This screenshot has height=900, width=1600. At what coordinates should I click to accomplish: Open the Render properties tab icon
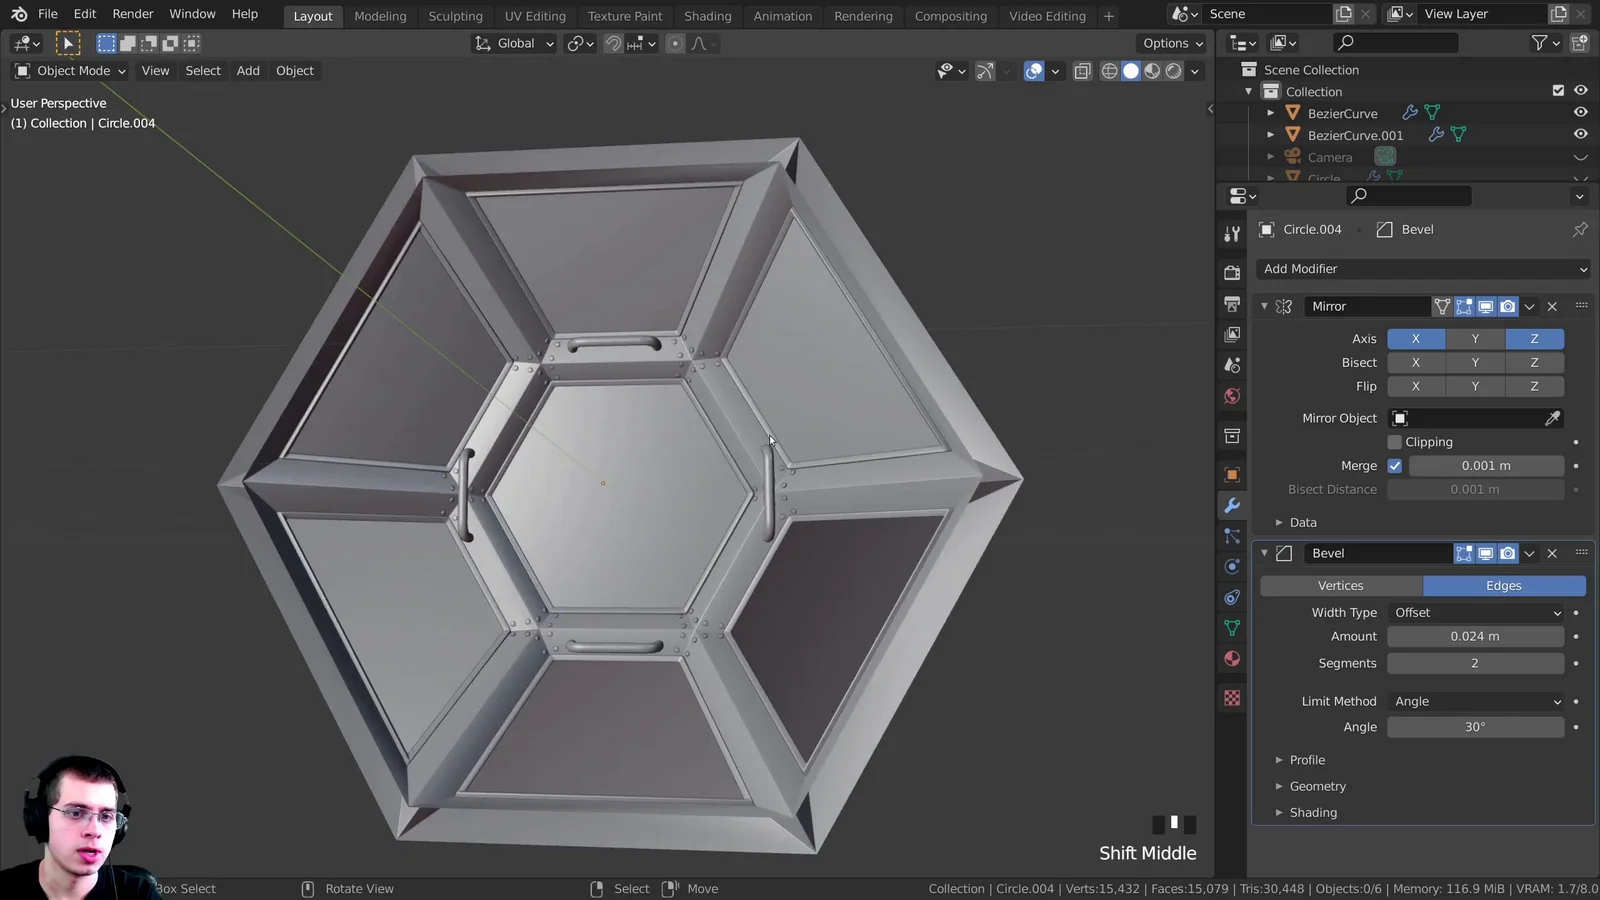pyautogui.click(x=1232, y=273)
